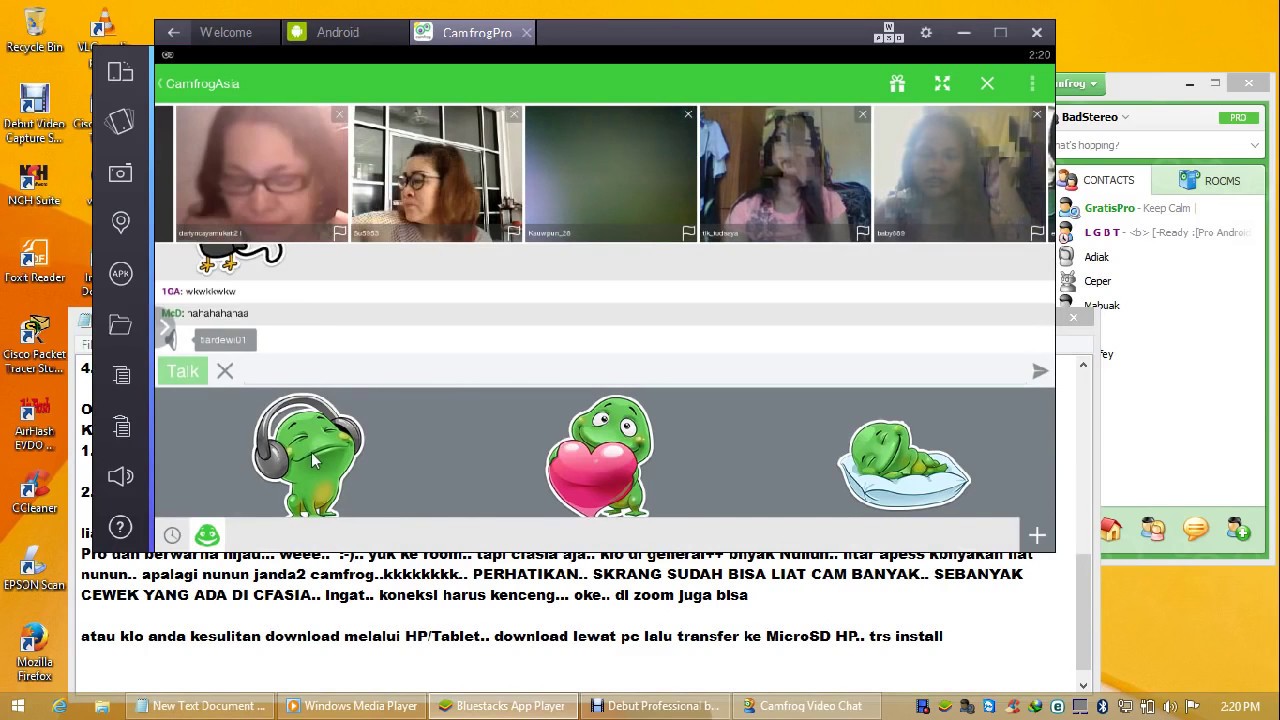The height and width of the screenshot is (720, 1280).
Task: Select the green frog sticker pack tab
Action: tap(207, 535)
